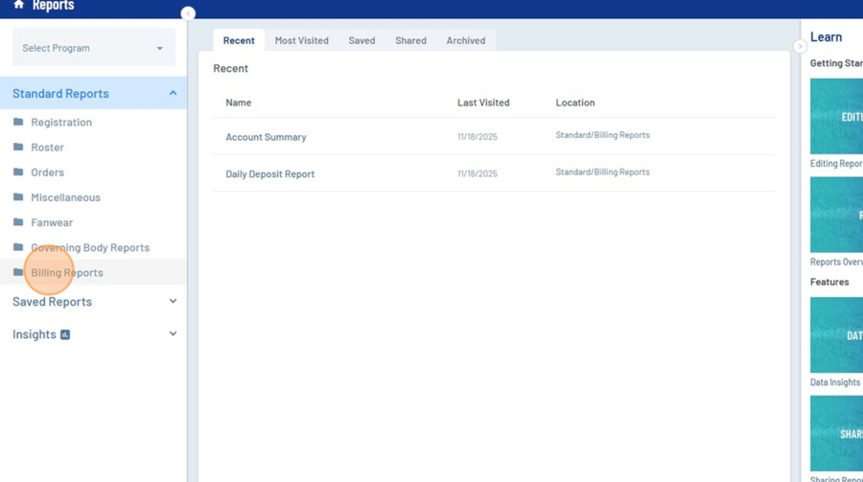The image size is (863, 482).
Task: Open the Shared tab
Action: [x=410, y=41]
